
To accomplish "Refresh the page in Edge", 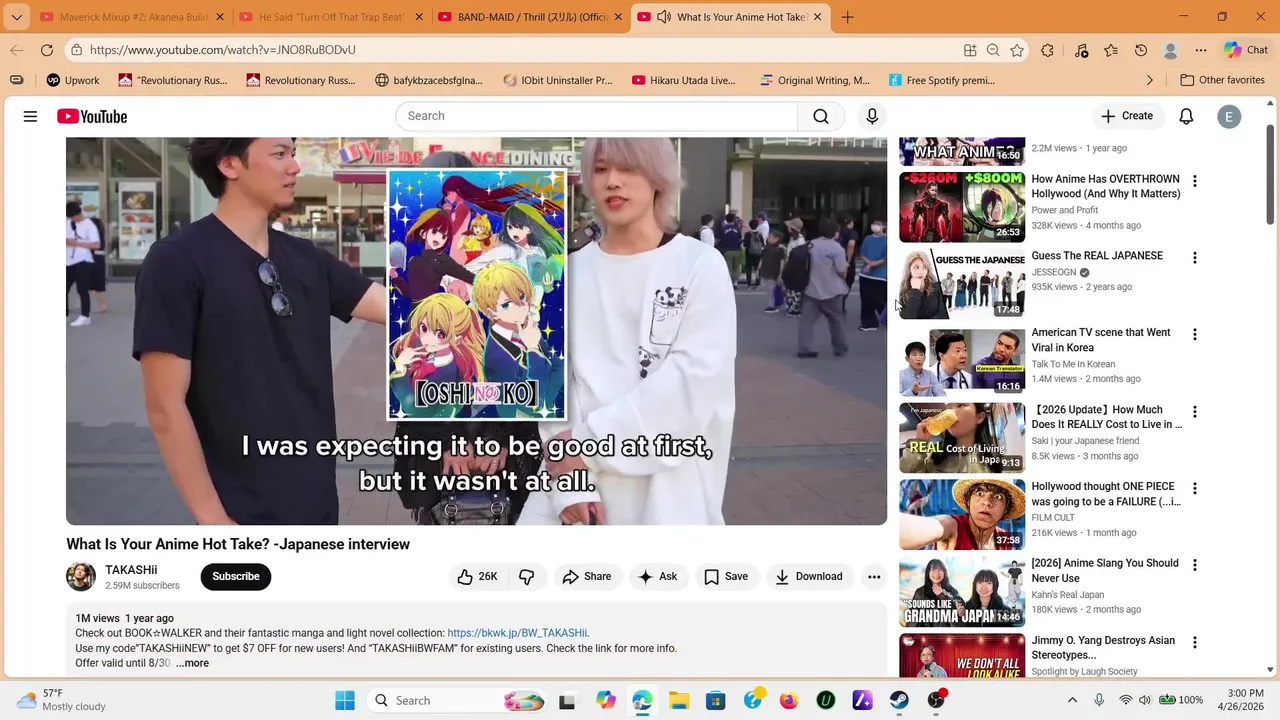I will point(47,50).
